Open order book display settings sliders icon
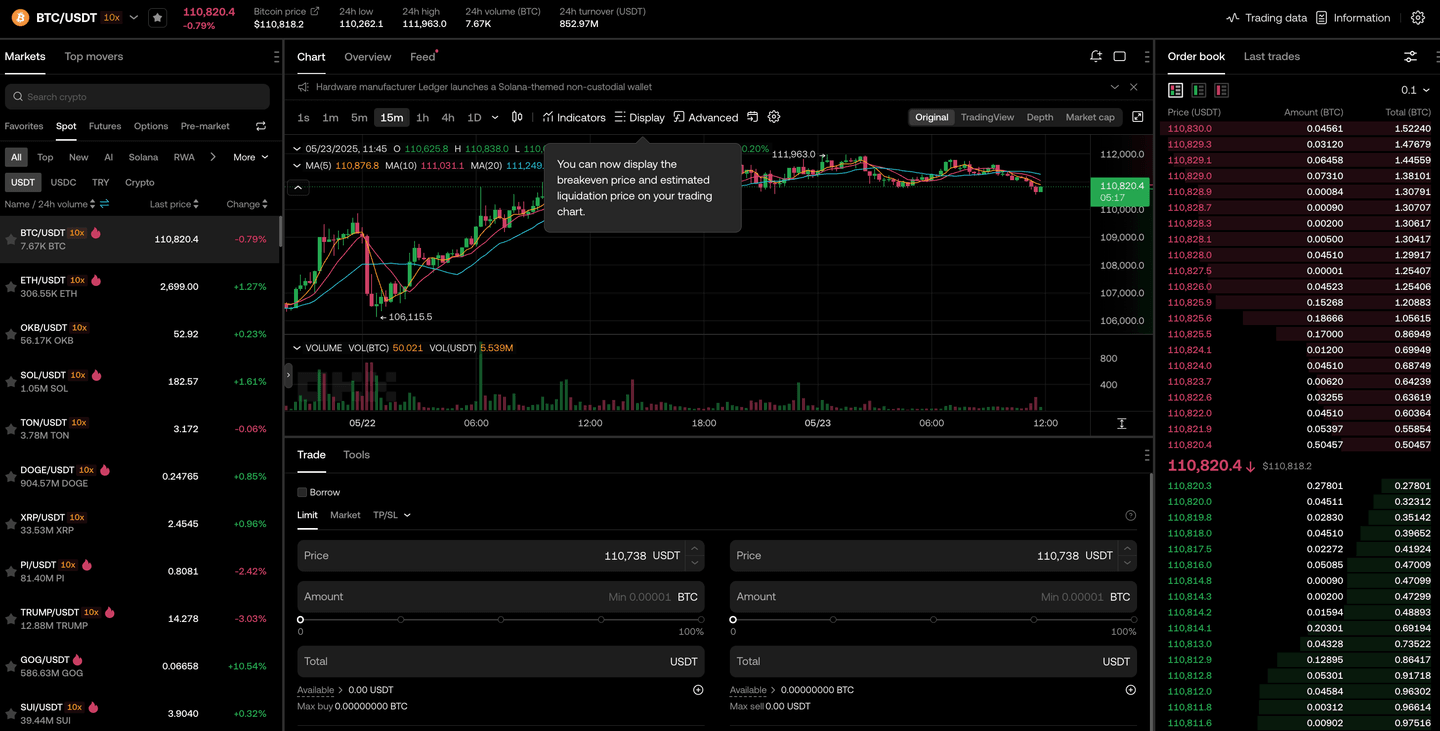 click(1411, 57)
